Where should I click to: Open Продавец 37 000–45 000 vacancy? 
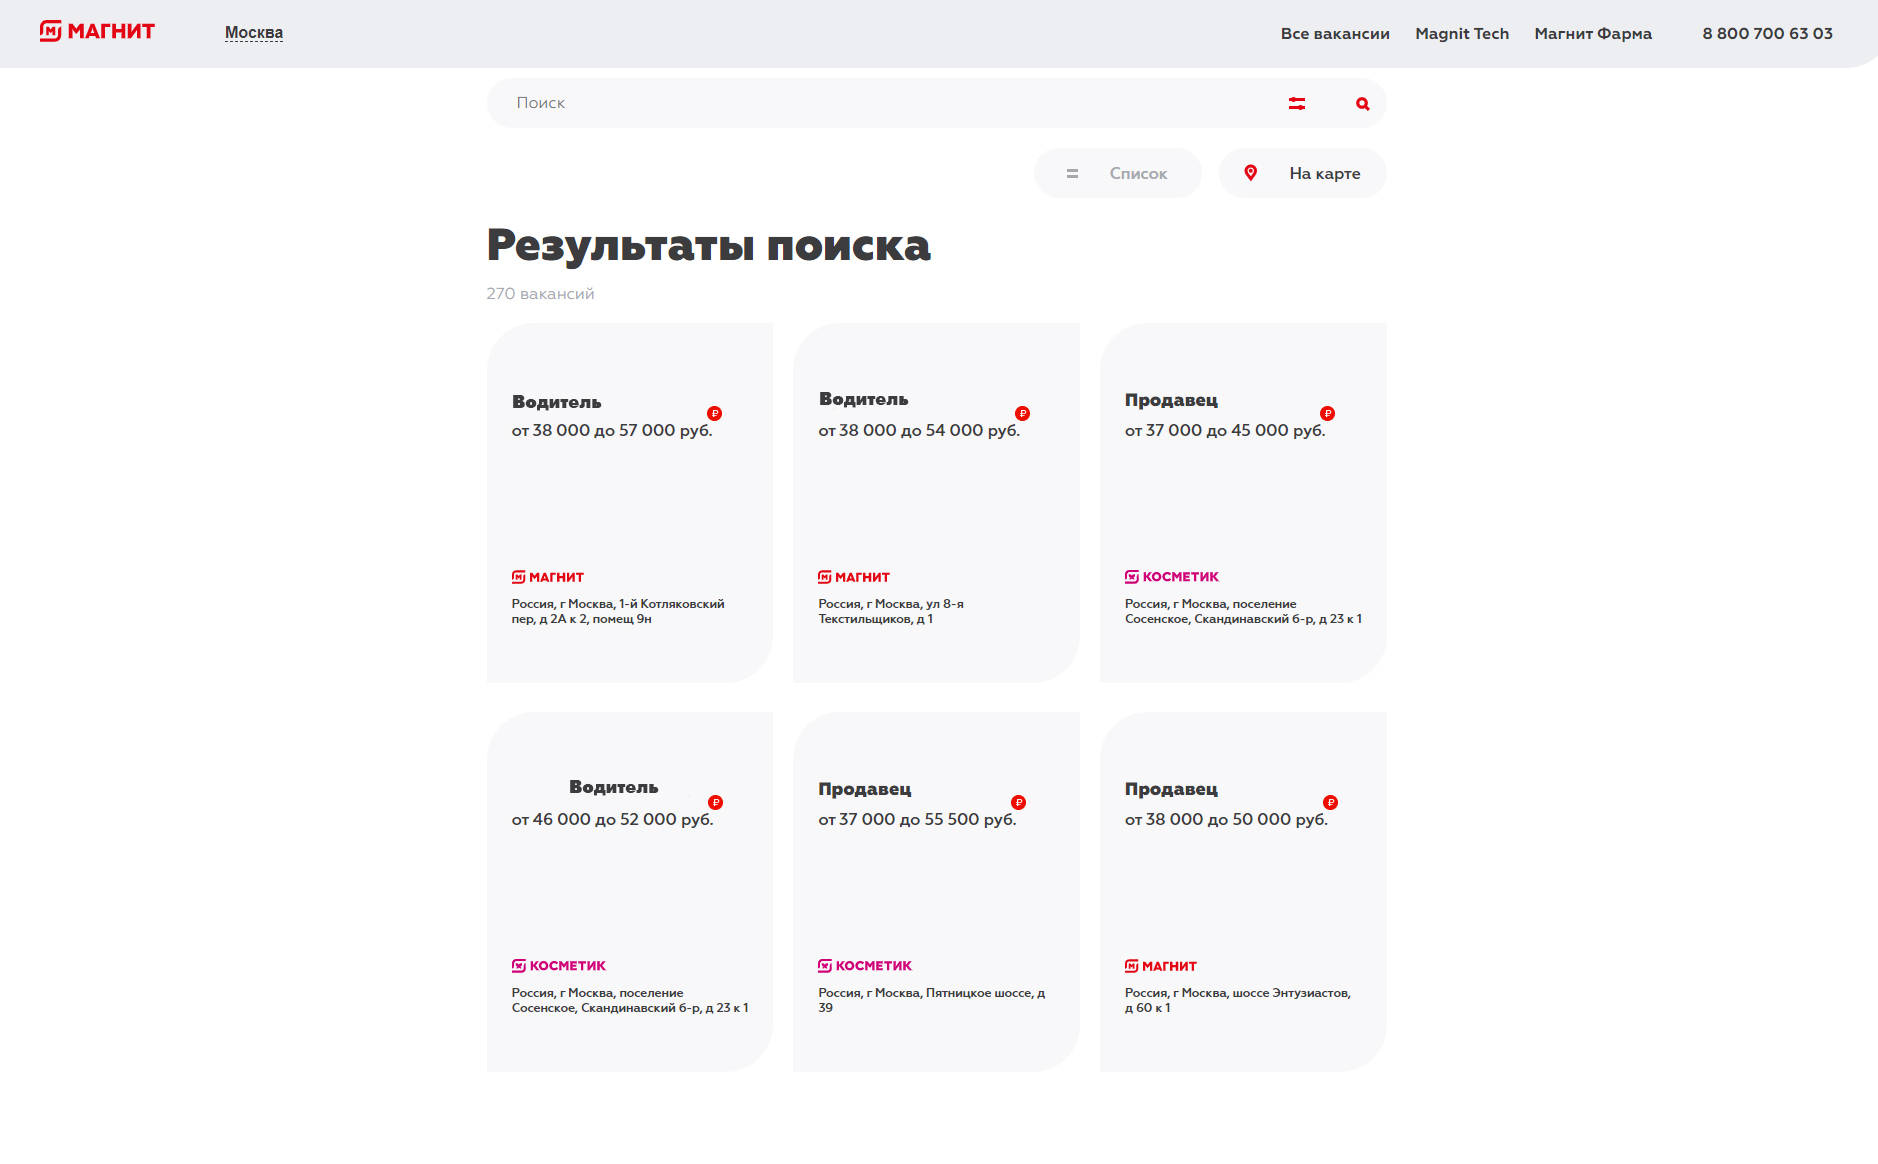1243,503
